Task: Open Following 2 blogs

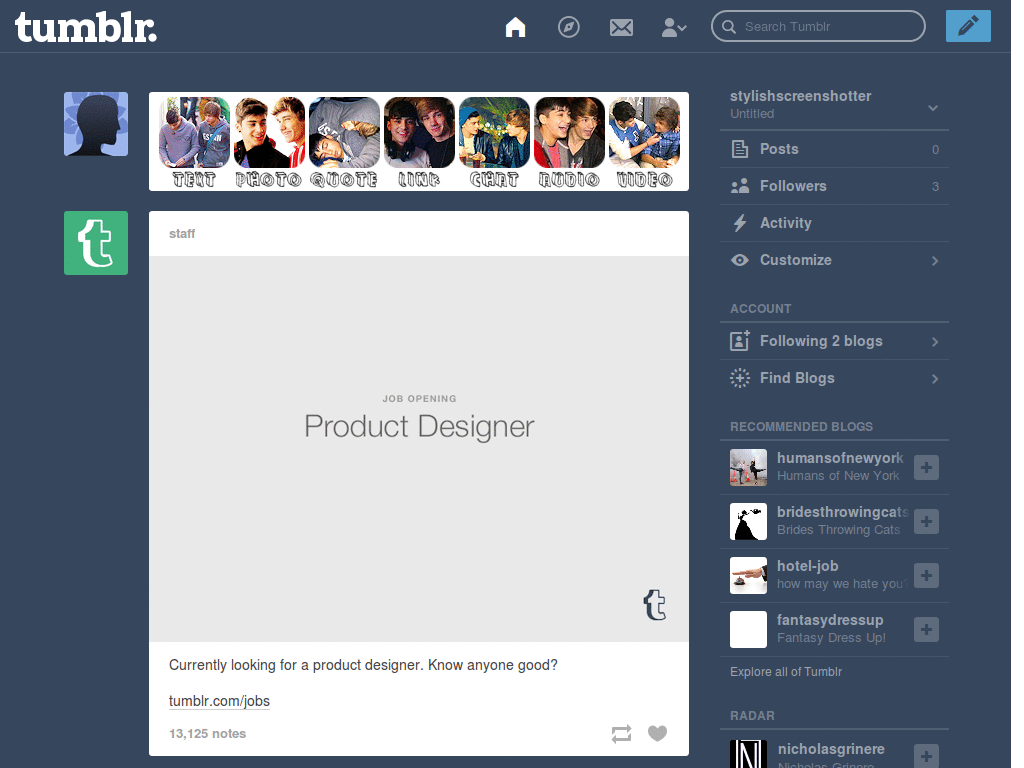Action: pyautogui.click(x=834, y=341)
